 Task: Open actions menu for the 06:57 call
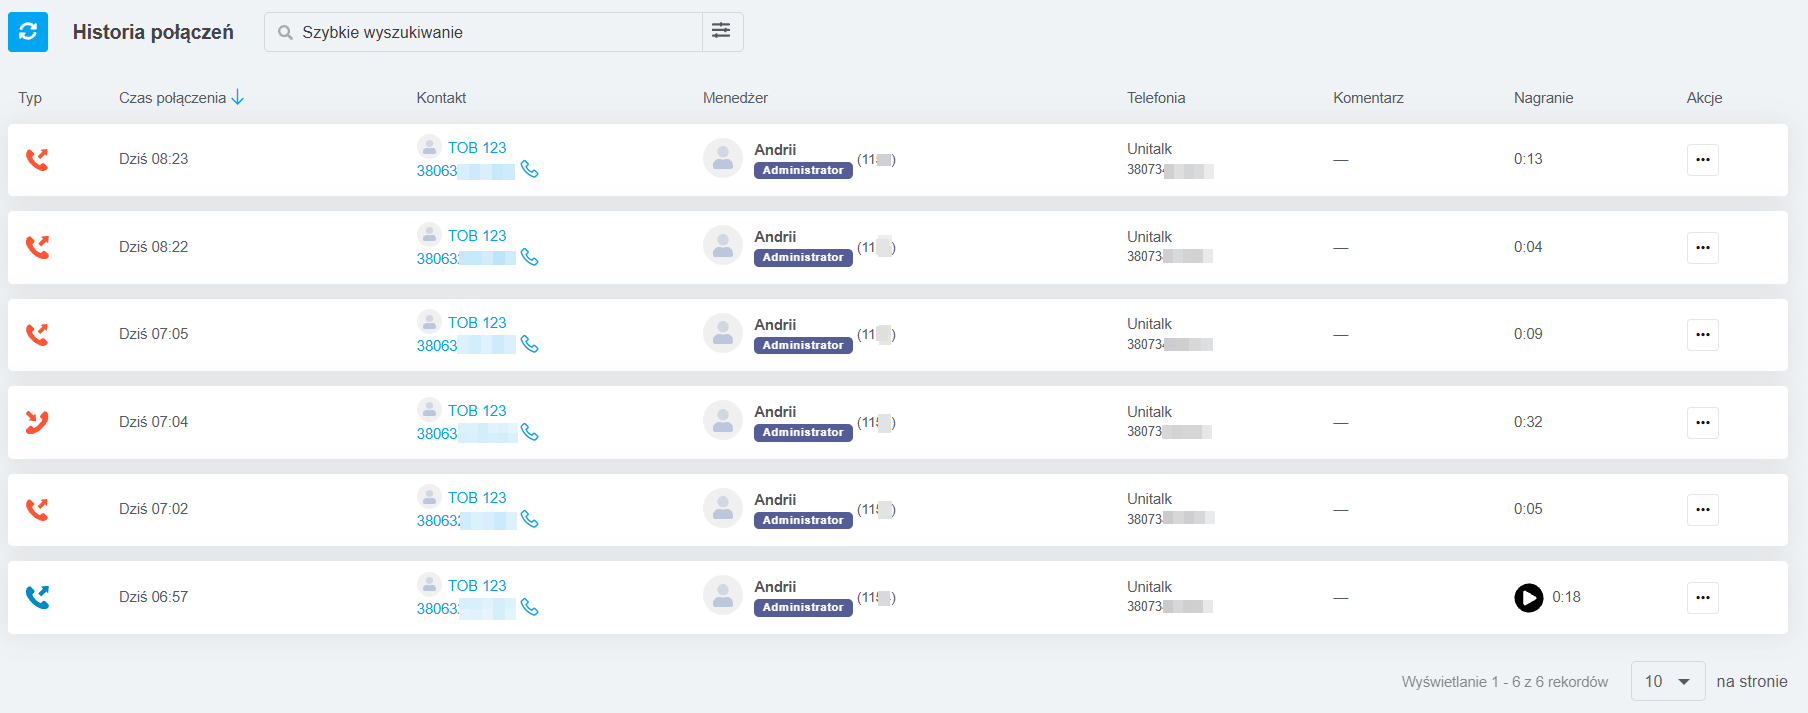pos(1702,598)
